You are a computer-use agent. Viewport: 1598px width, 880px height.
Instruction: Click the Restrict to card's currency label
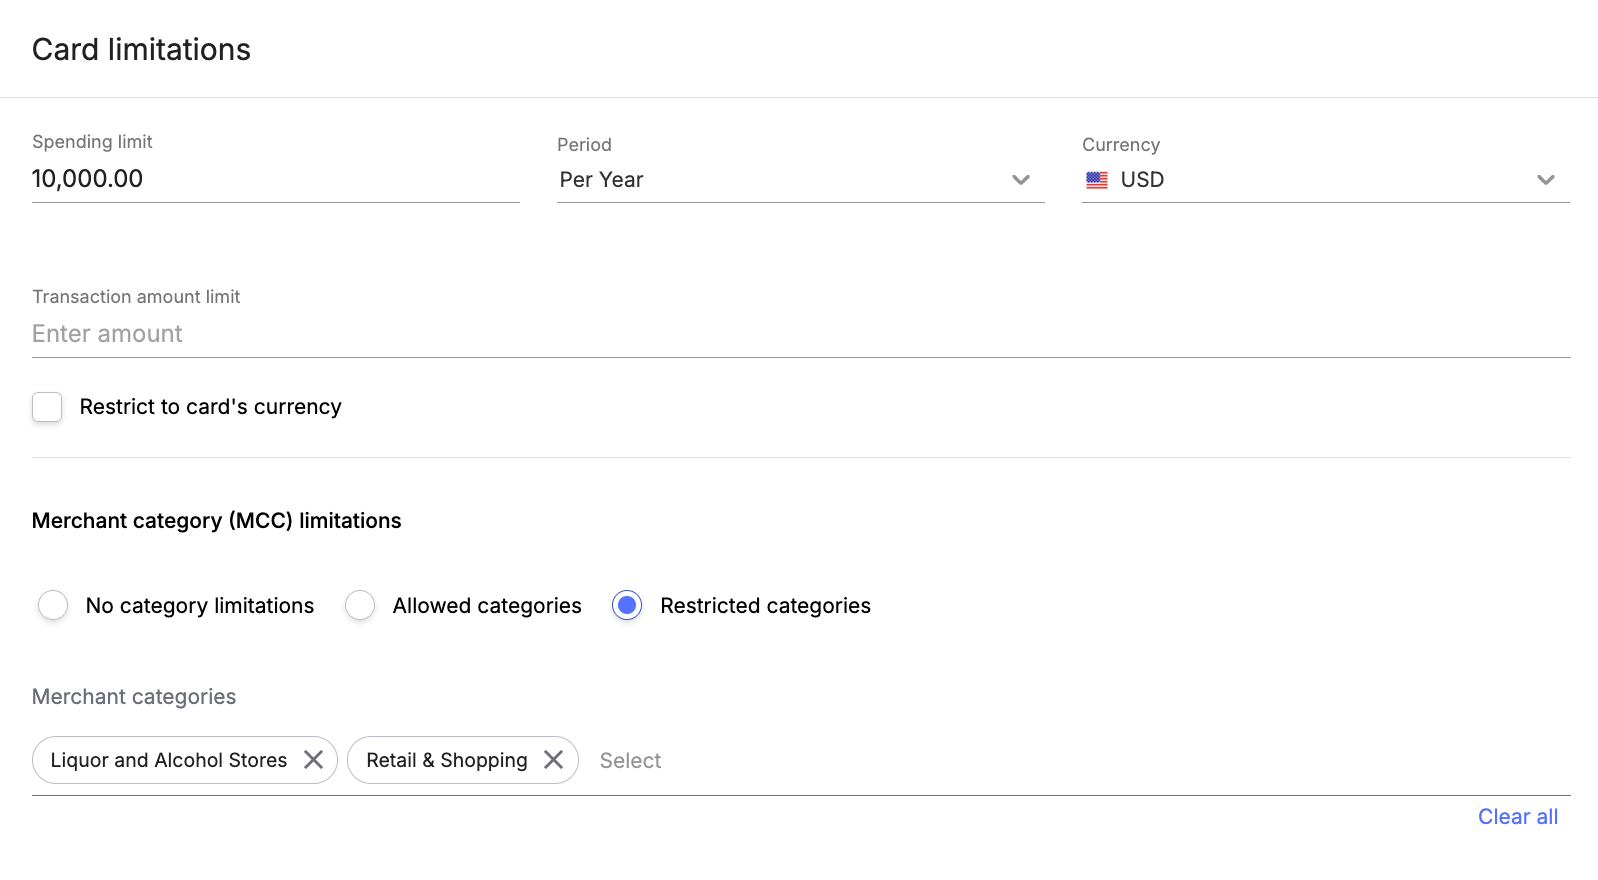click(211, 407)
